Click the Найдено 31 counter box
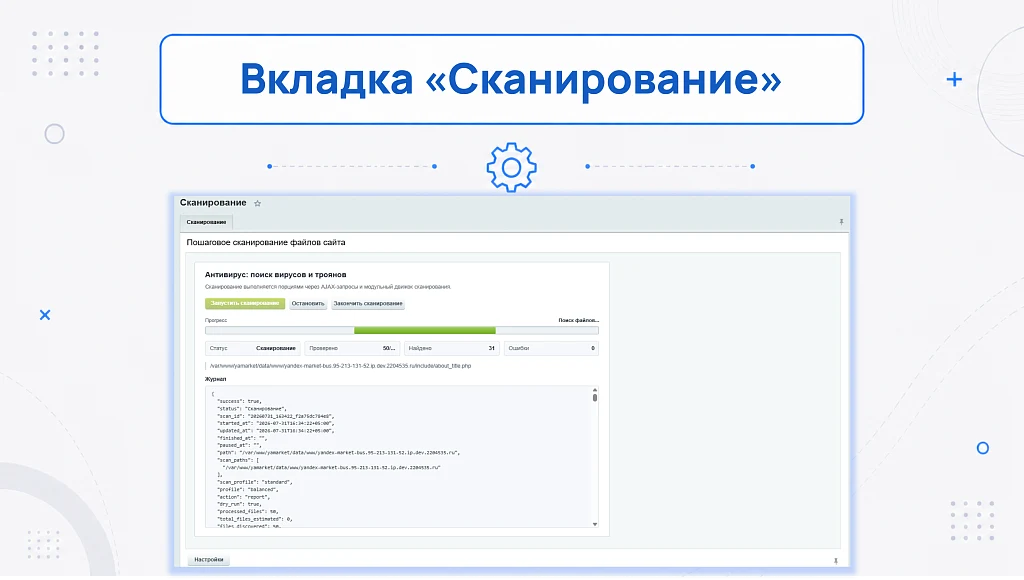The height and width of the screenshot is (580, 1024). pyautogui.click(x=452, y=348)
